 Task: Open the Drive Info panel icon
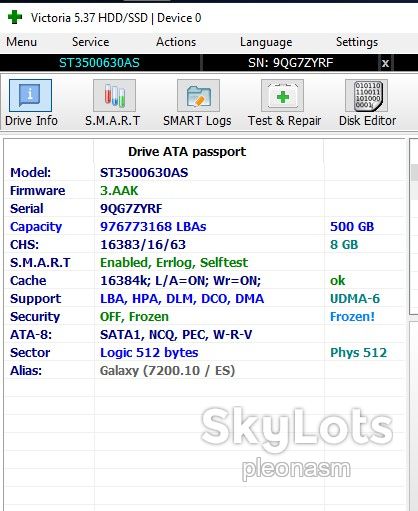coord(30,95)
